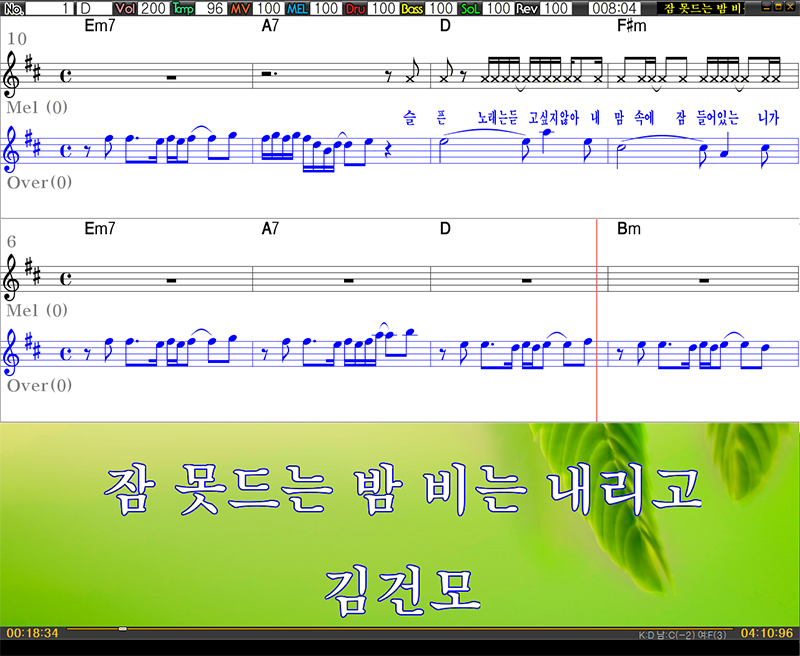This screenshot has width=800, height=656.
Task: Click the MEL melody label
Action: tap(297, 8)
